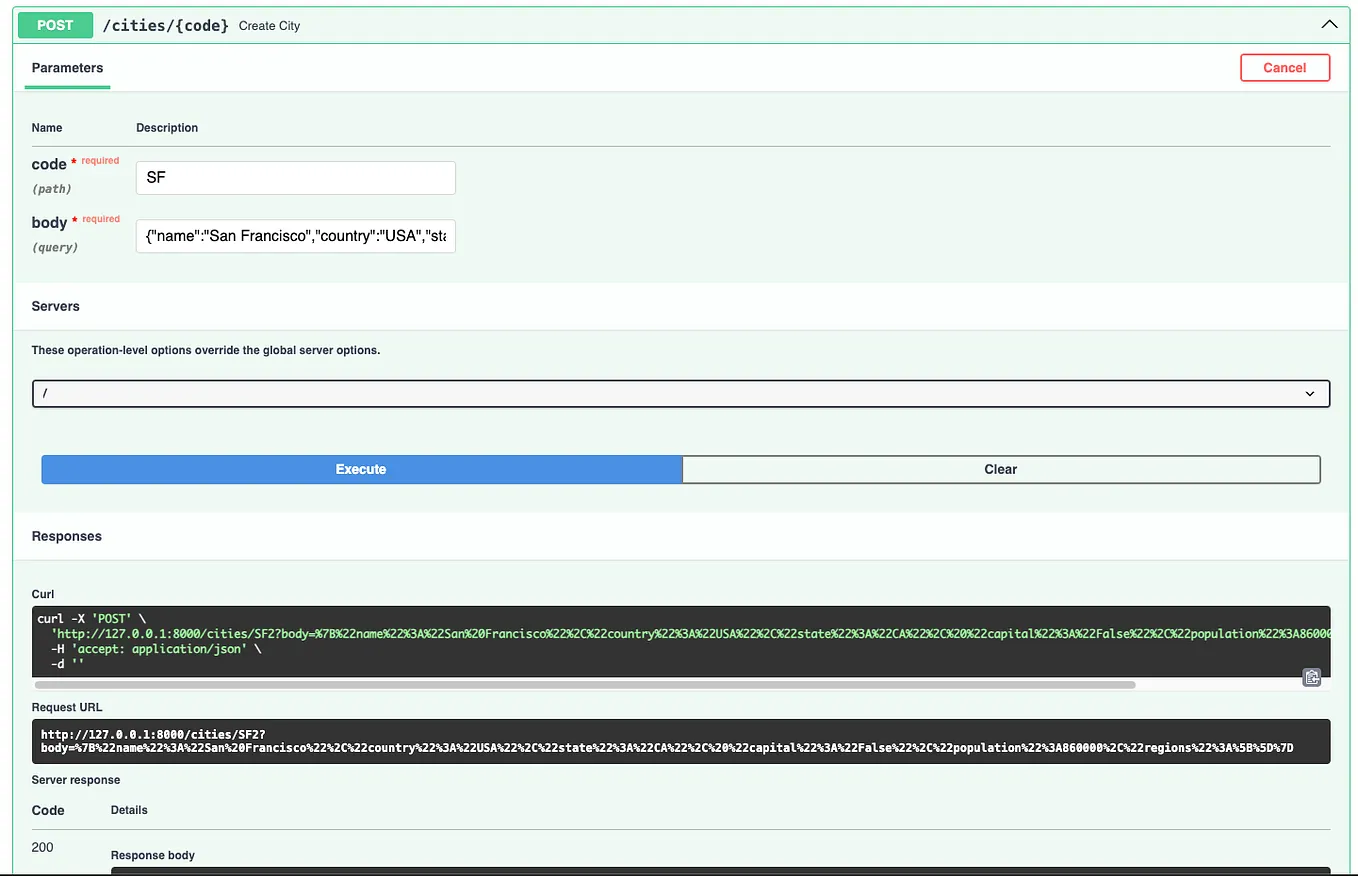This screenshot has width=1358, height=876.
Task: Click the Server response Details label
Action: tap(129, 810)
